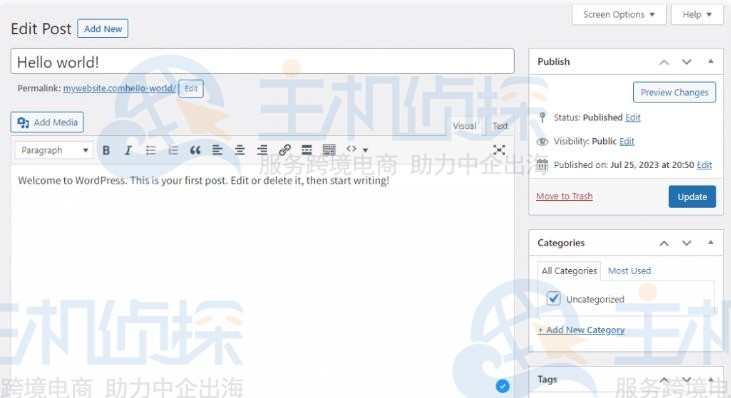Screen dimensions: 731x398
Task: Click the Update button
Action: 692,197
